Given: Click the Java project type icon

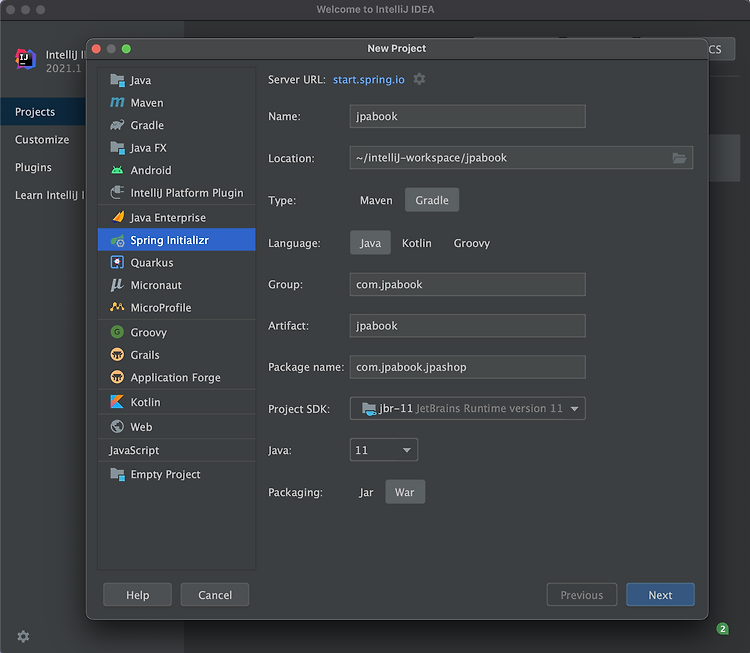Looking at the screenshot, I should [117, 80].
